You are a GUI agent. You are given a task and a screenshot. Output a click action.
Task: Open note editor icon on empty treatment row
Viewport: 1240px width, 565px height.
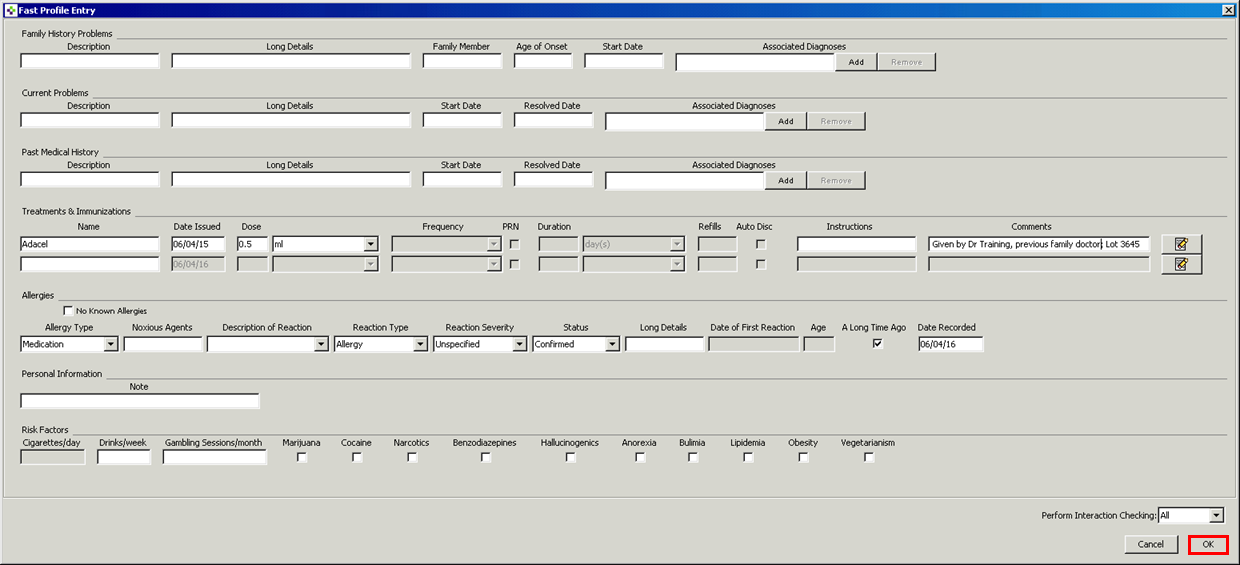(1181, 264)
